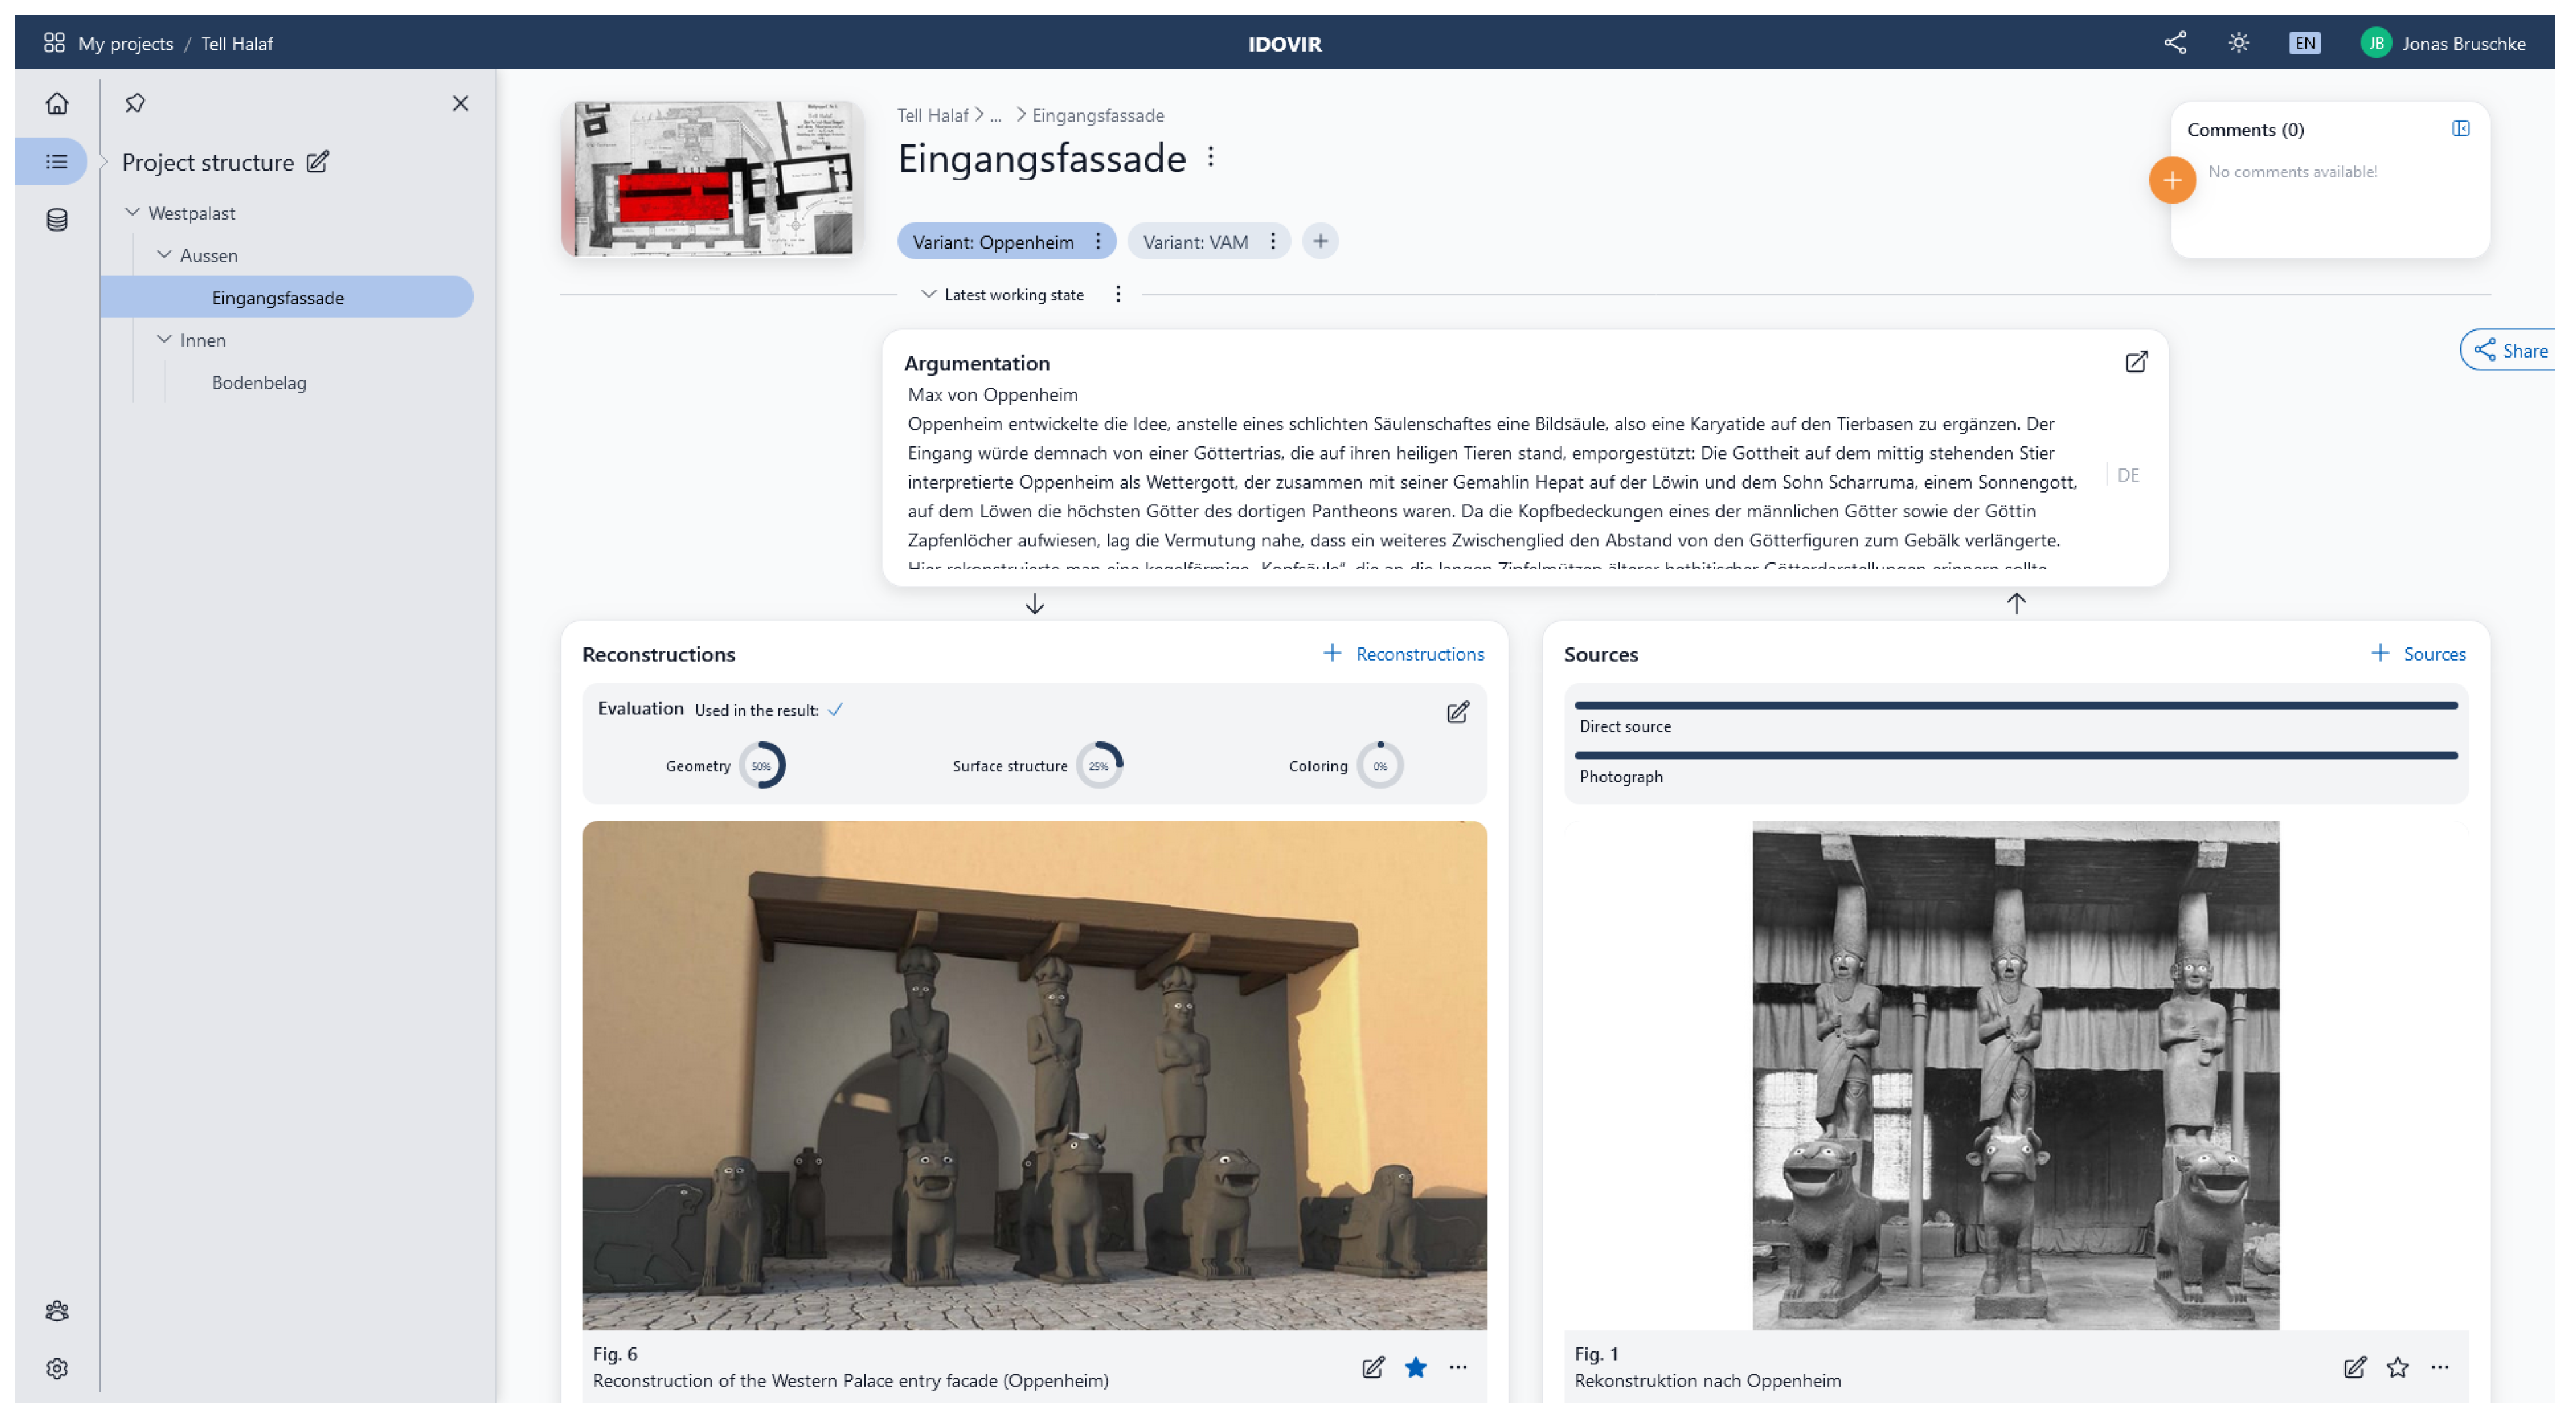This screenshot has width=2576, height=1418.
Task: Collapse the Westpalast tree node
Action: (132, 213)
